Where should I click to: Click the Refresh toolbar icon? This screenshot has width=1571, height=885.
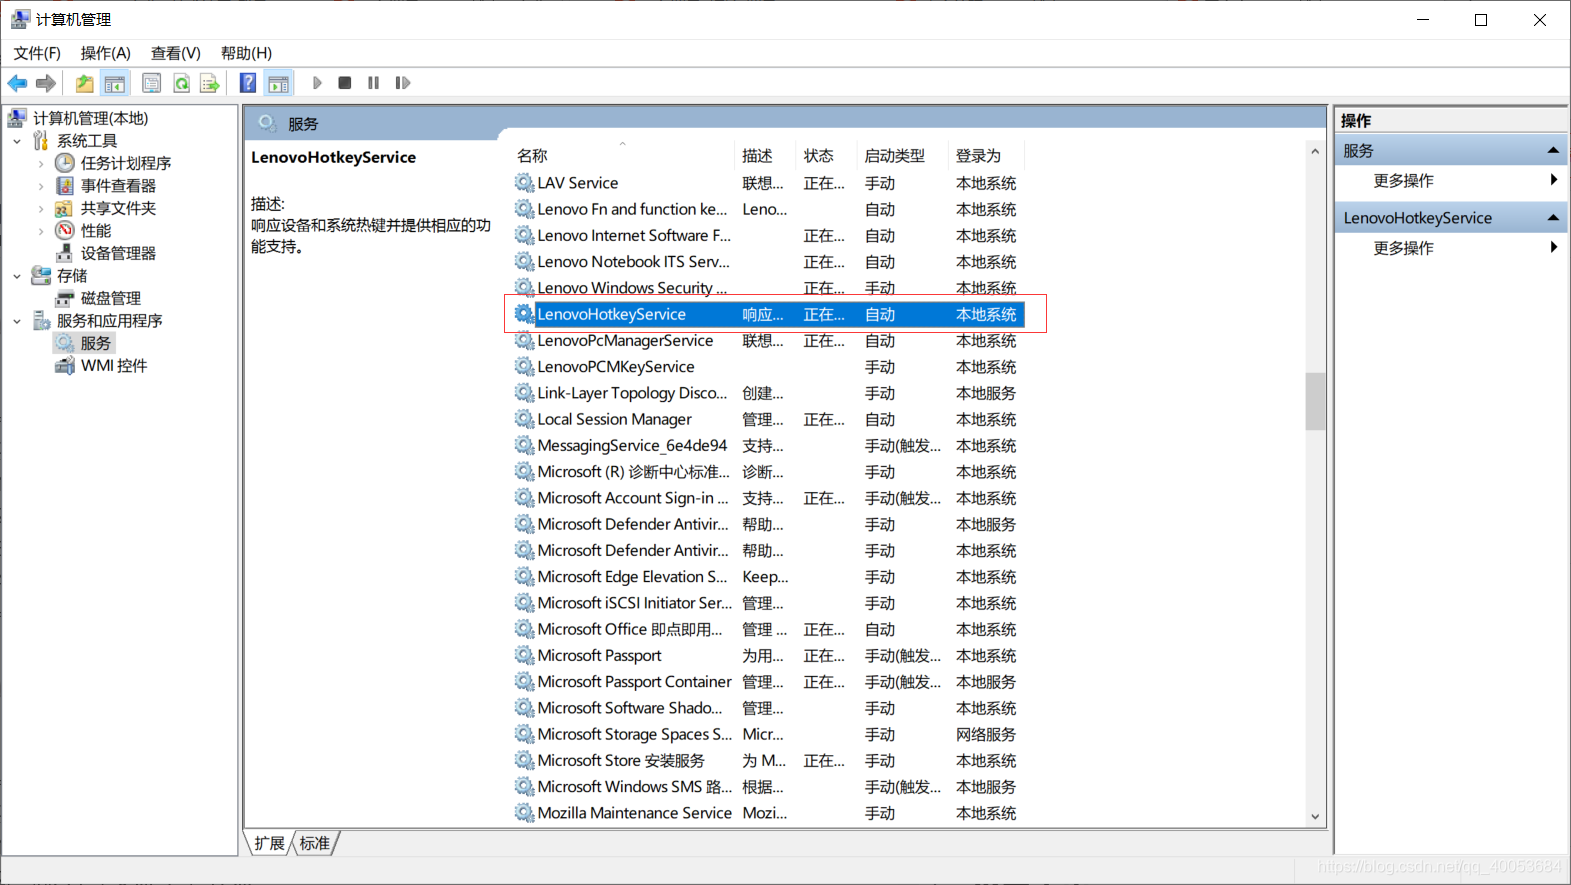click(181, 83)
